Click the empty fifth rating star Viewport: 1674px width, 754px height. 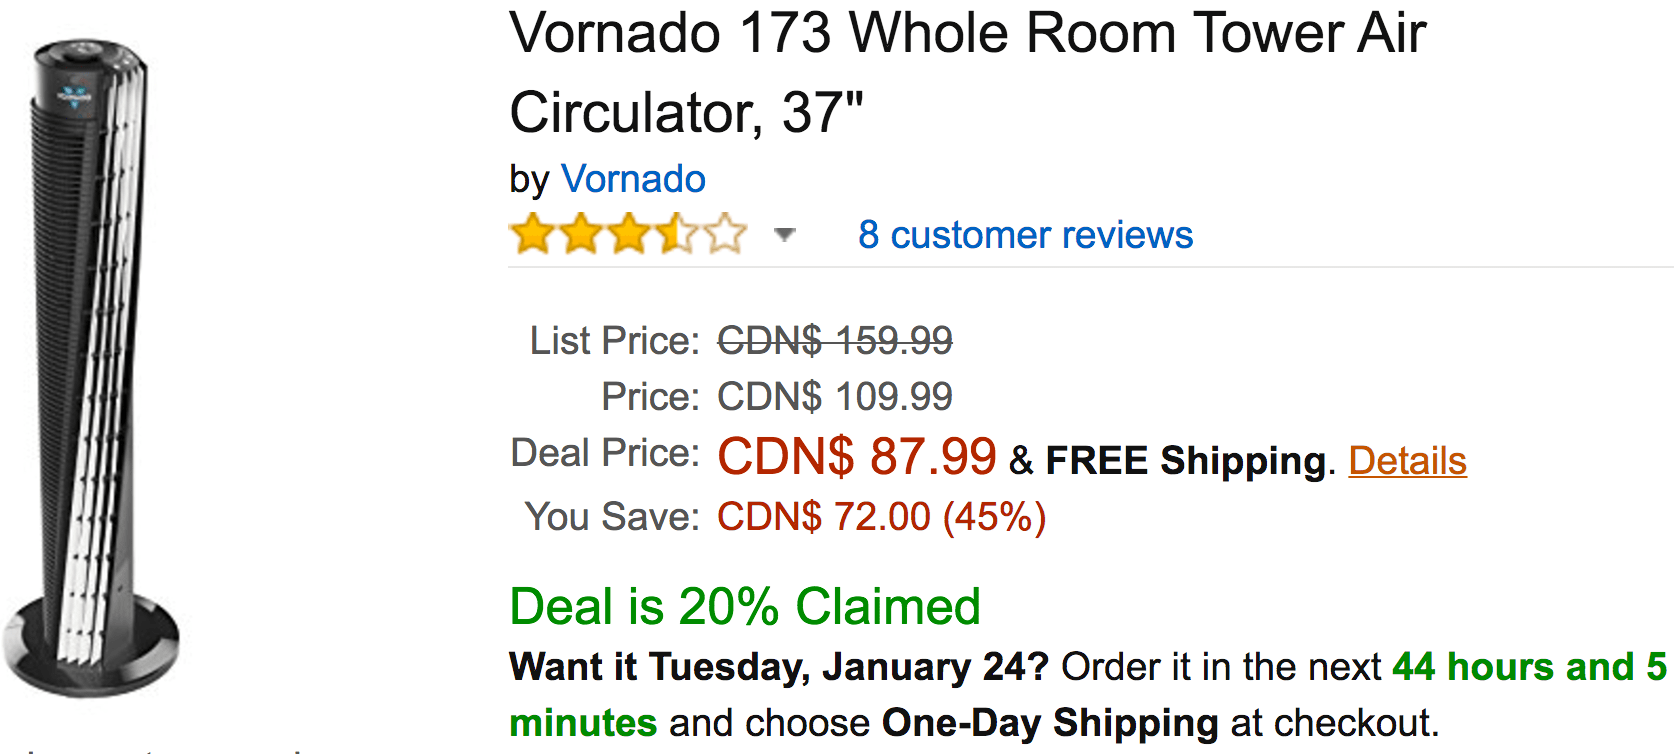click(725, 234)
